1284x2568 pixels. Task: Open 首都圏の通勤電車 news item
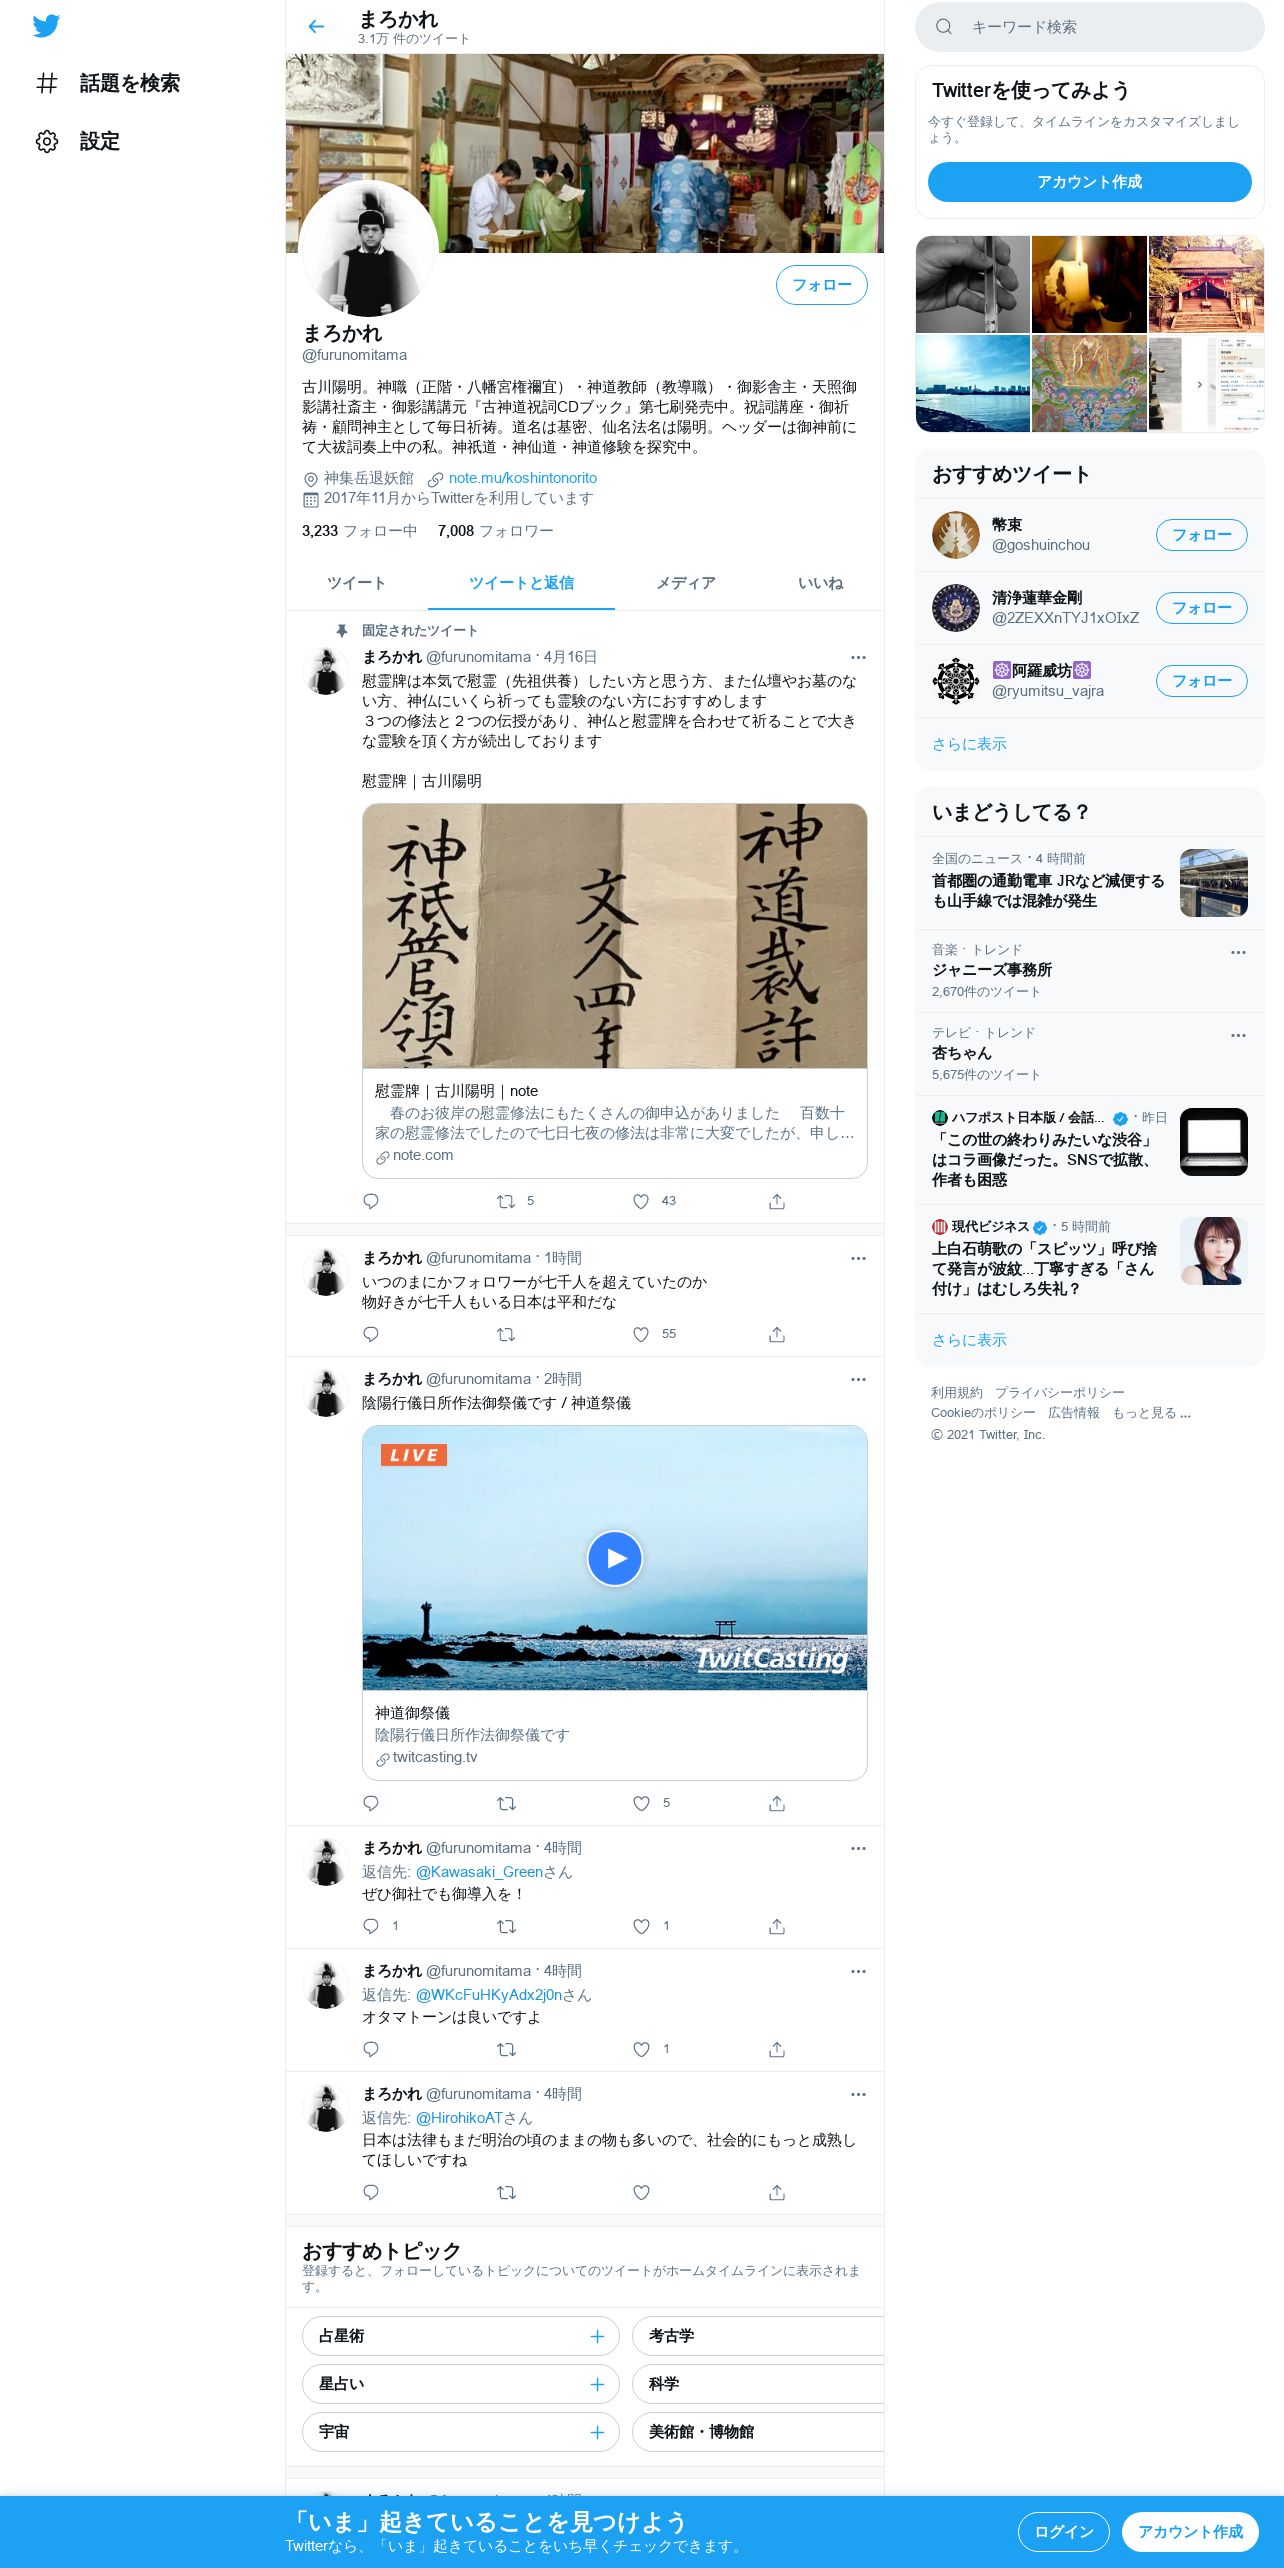pyautogui.click(x=1089, y=882)
